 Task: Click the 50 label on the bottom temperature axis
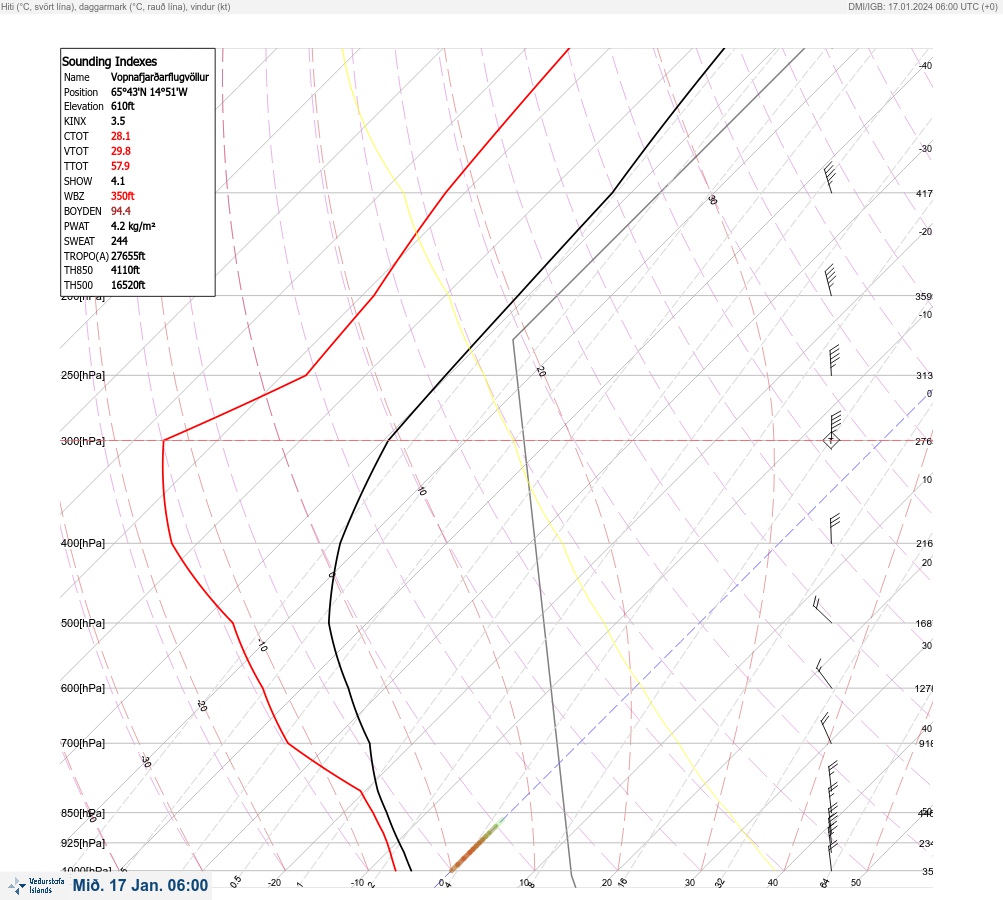point(856,883)
